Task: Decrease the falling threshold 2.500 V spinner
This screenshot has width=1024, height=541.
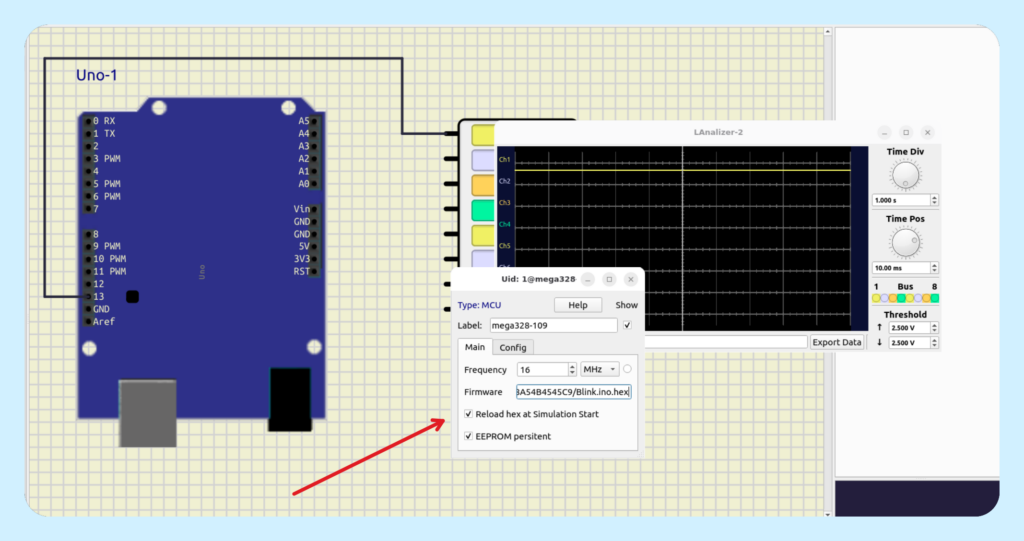Action: point(935,345)
